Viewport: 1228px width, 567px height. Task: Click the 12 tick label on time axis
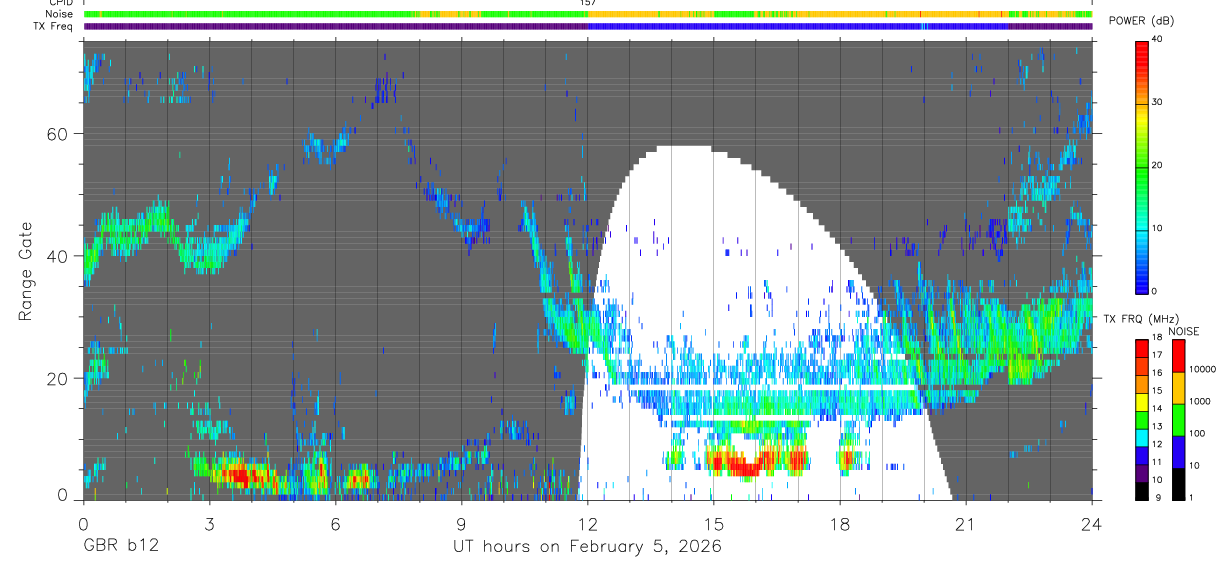click(x=588, y=523)
